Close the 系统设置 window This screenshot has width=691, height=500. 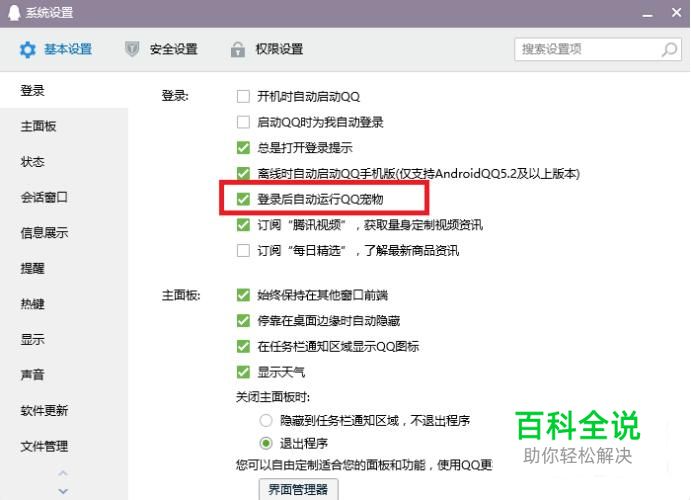(x=676, y=13)
